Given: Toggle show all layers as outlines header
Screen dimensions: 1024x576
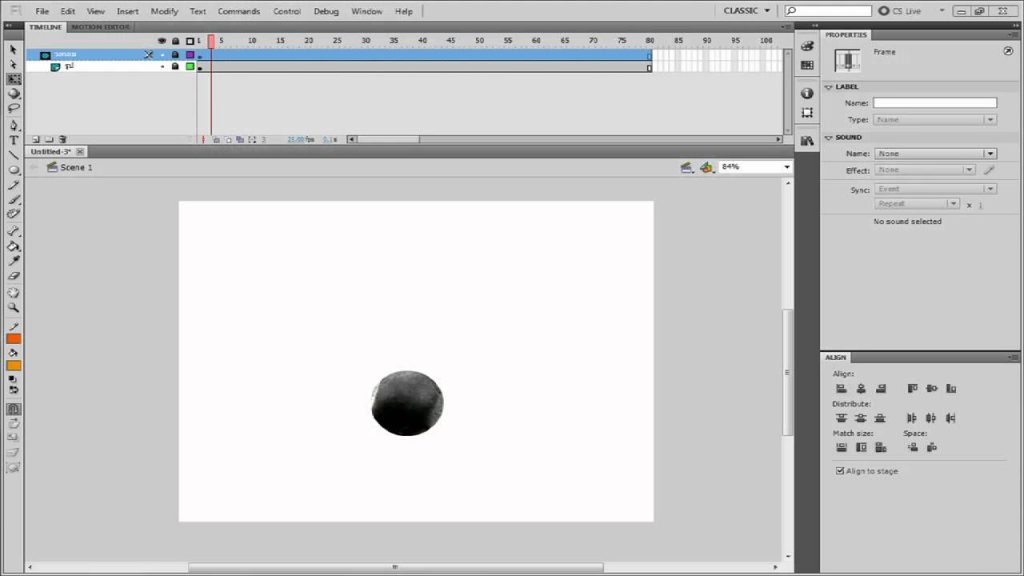Looking at the screenshot, I should (x=190, y=40).
